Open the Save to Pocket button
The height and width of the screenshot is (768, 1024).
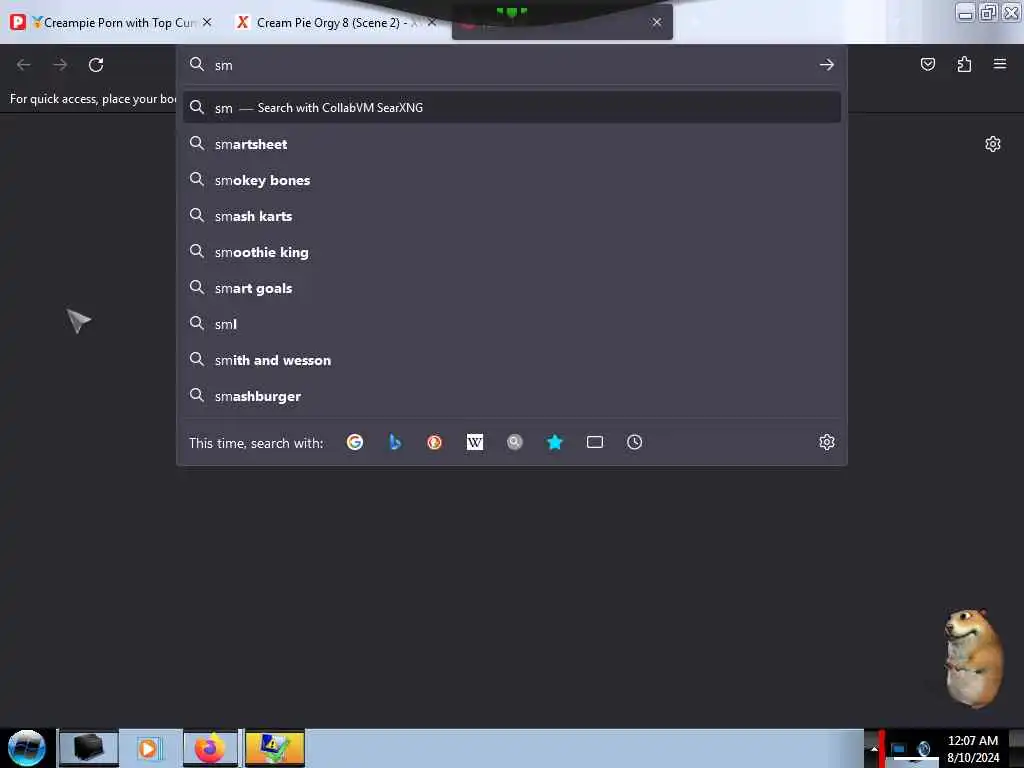click(x=927, y=64)
